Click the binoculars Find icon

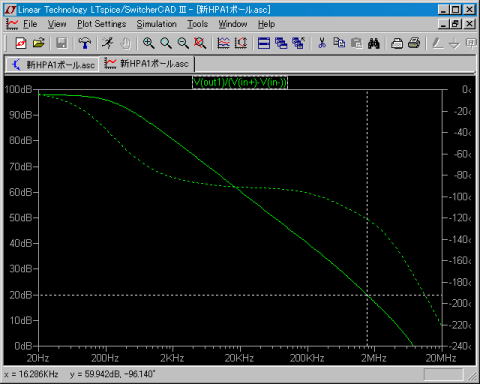pyautogui.click(x=374, y=43)
